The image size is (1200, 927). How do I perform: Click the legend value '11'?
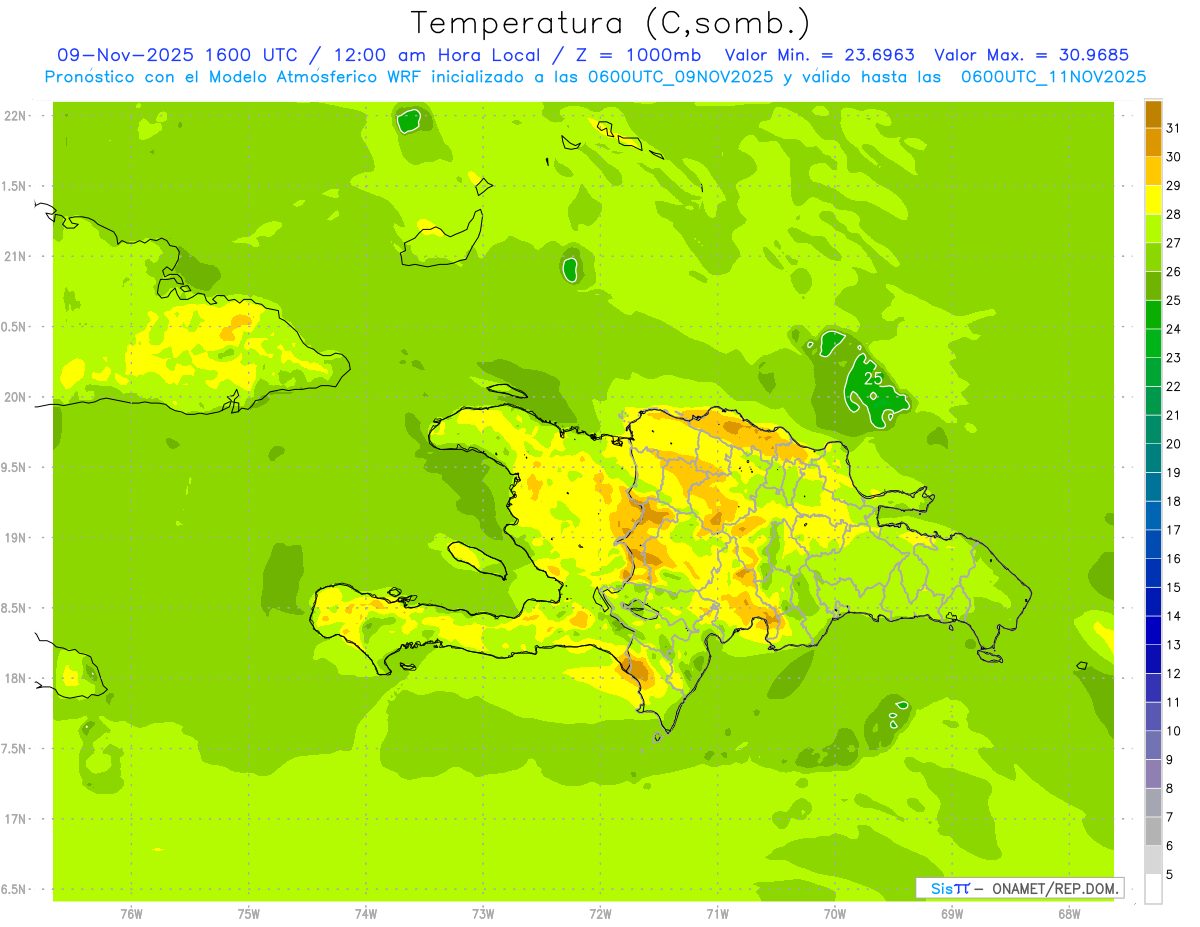click(x=1174, y=703)
